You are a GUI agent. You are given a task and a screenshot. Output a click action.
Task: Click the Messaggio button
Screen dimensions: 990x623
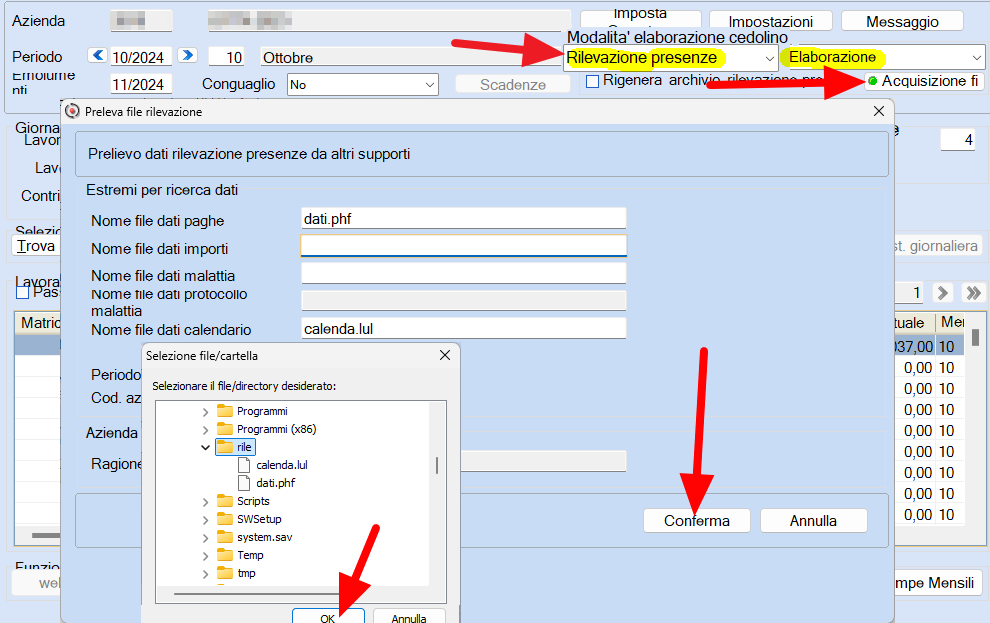(902, 21)
